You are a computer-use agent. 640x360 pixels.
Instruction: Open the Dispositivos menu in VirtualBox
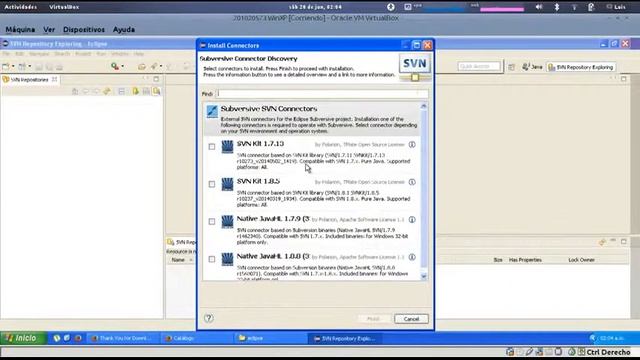(x=84, y=29)
